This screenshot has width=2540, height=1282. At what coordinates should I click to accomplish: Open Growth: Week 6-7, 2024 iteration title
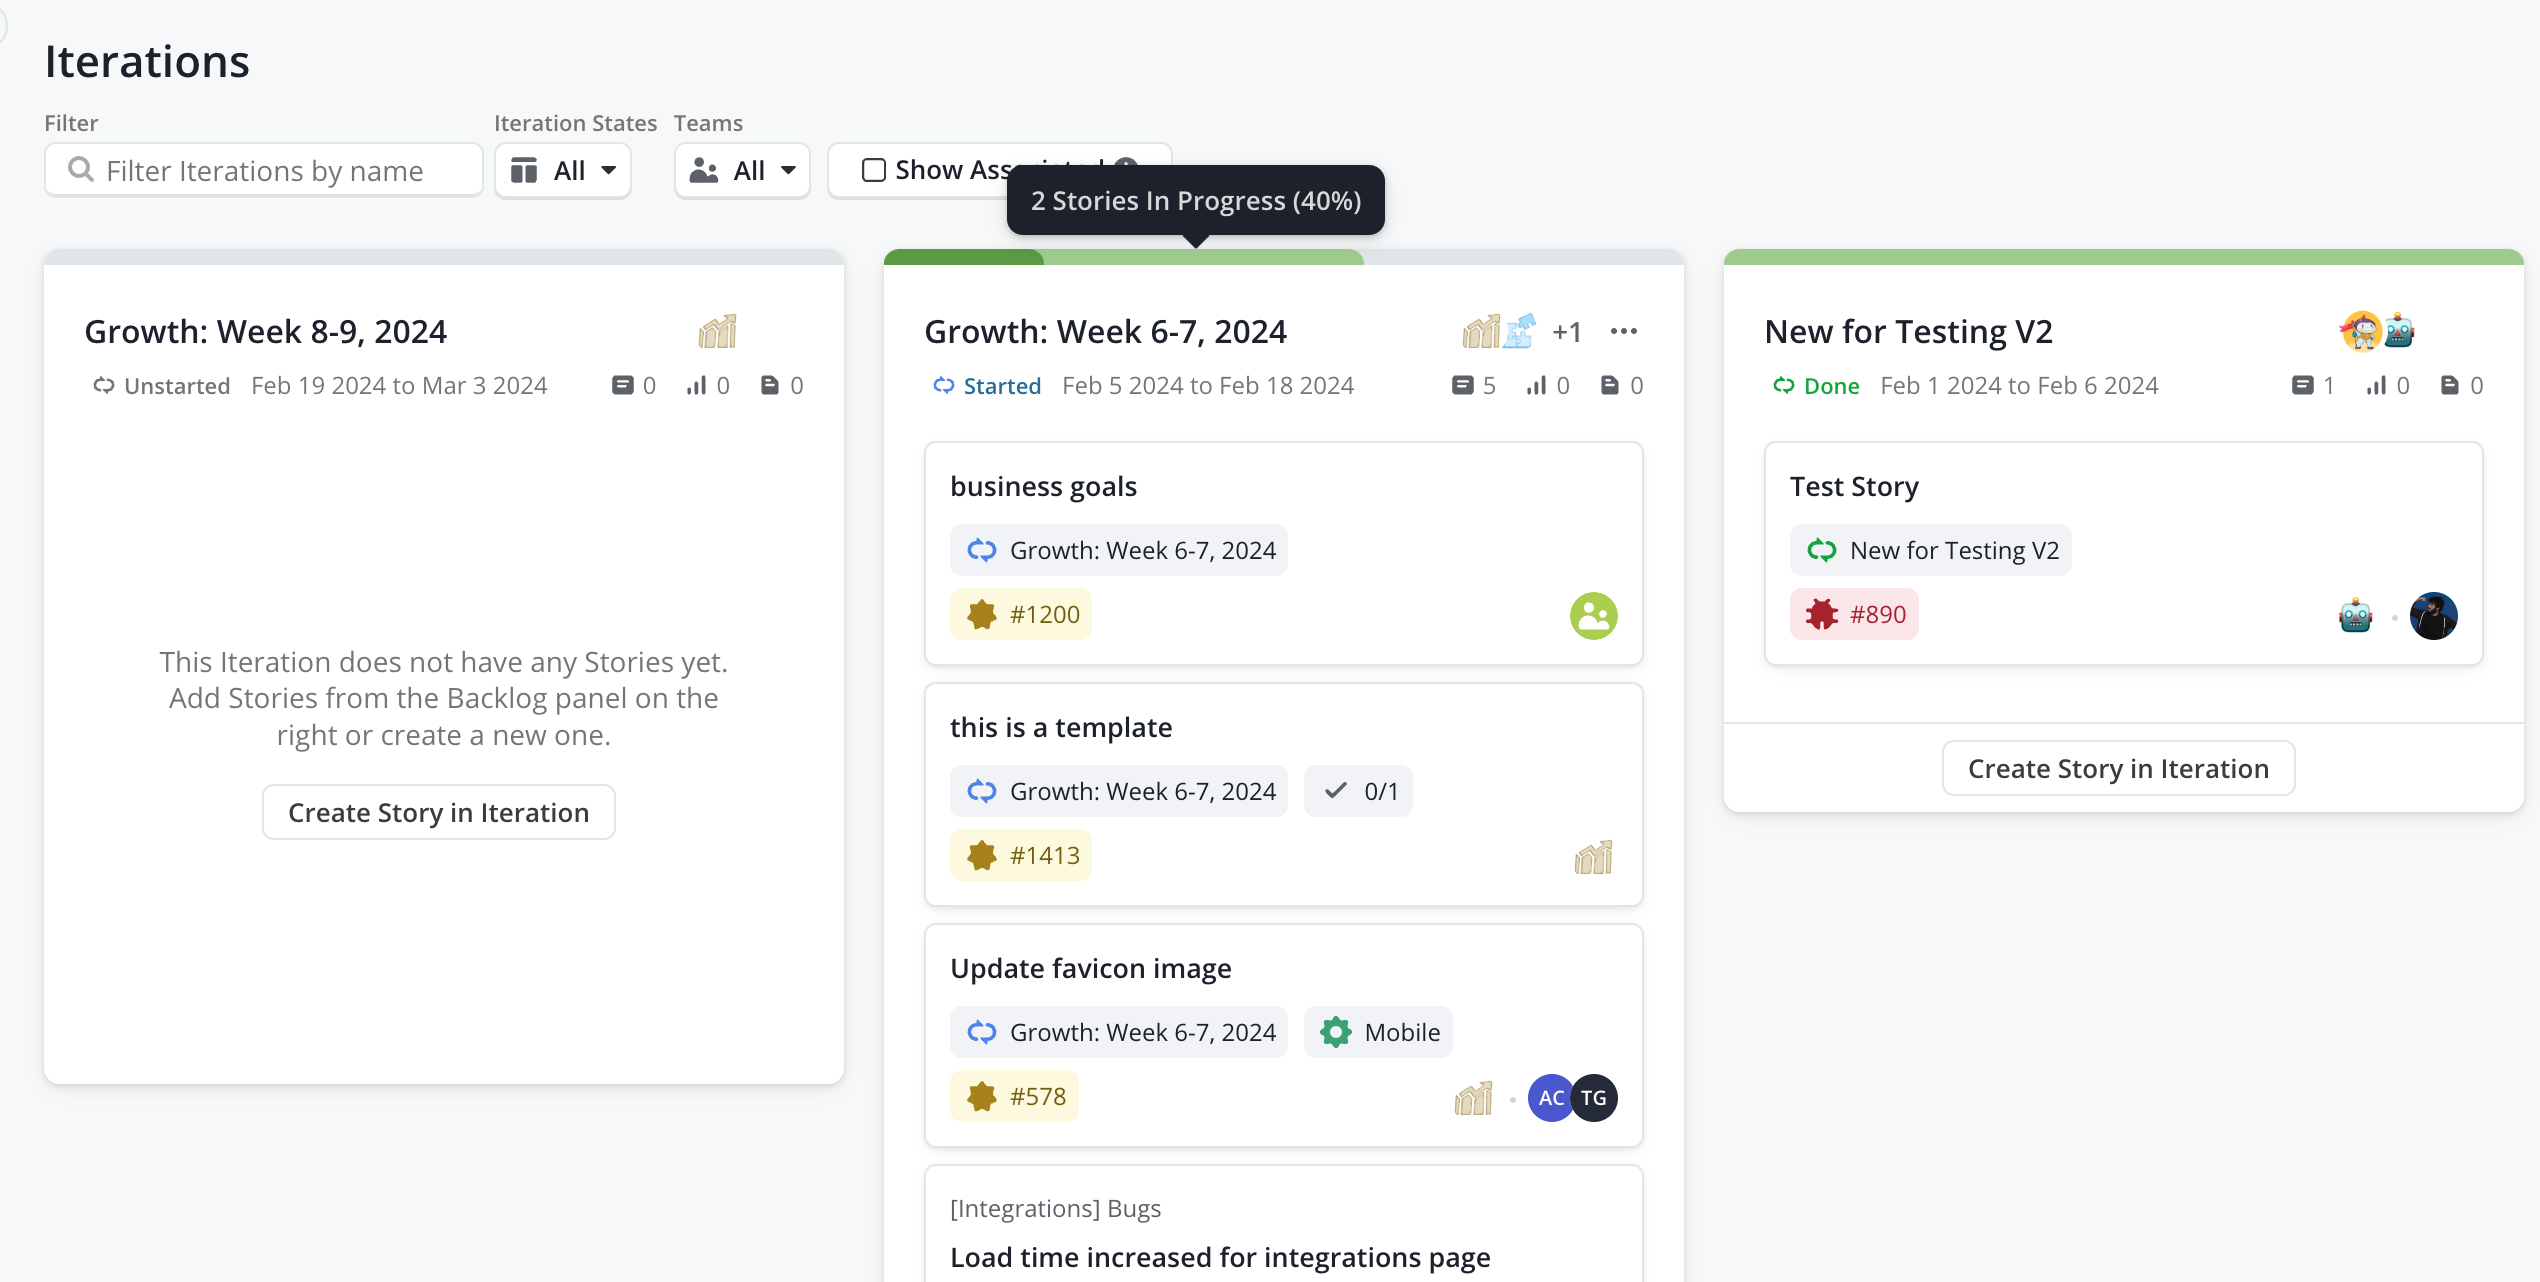coord(1105,331)
